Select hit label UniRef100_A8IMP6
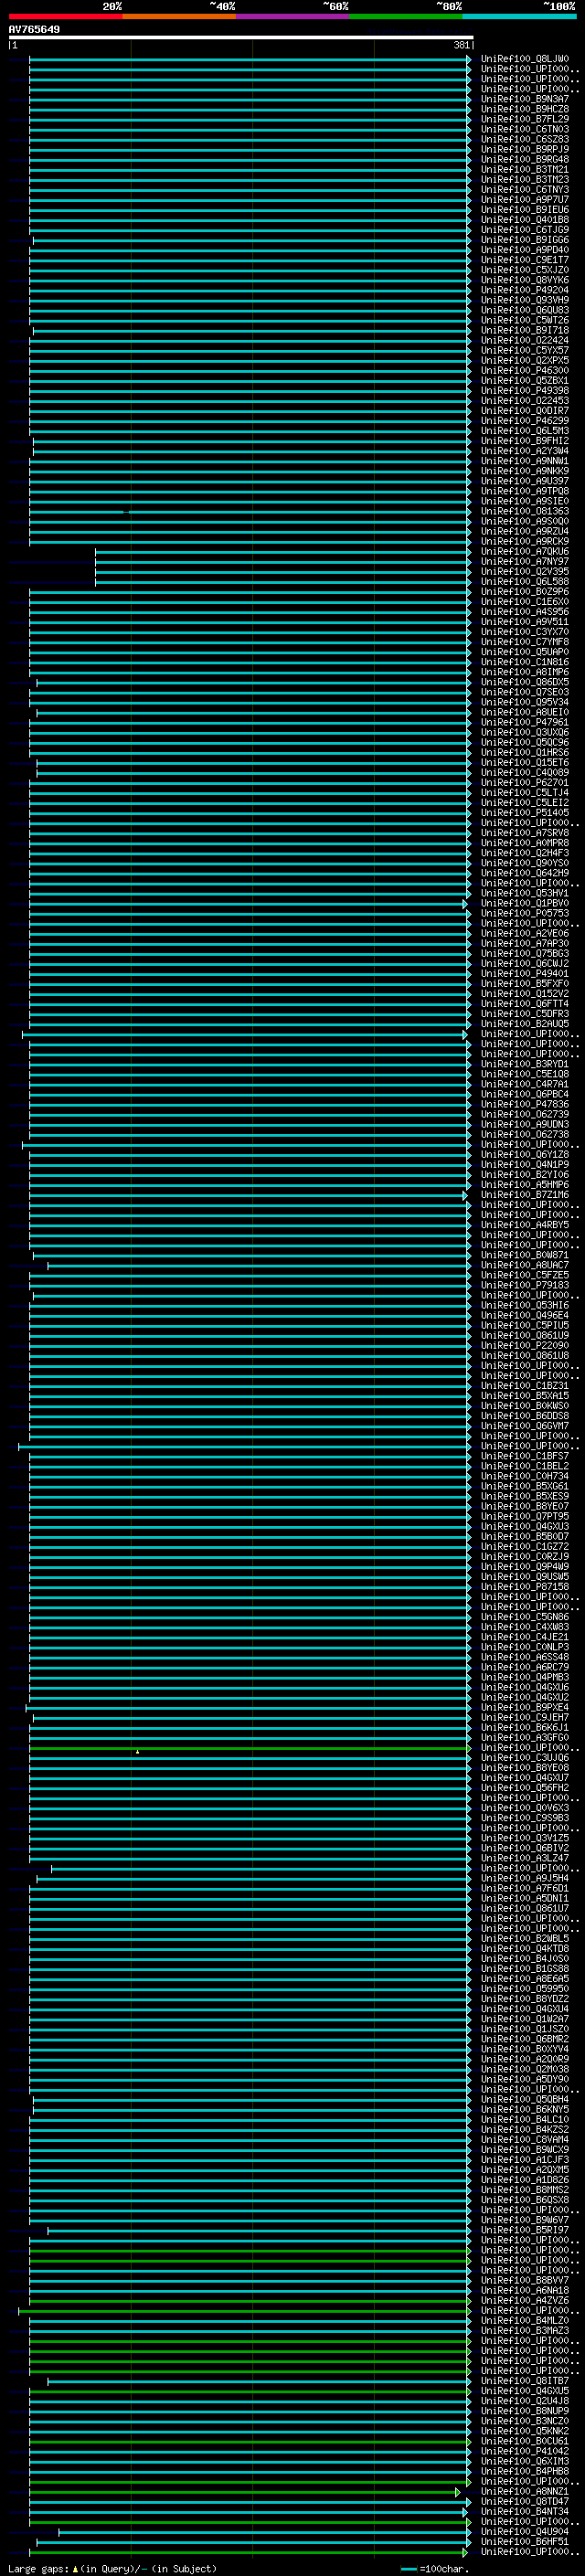 click(524, 672)
